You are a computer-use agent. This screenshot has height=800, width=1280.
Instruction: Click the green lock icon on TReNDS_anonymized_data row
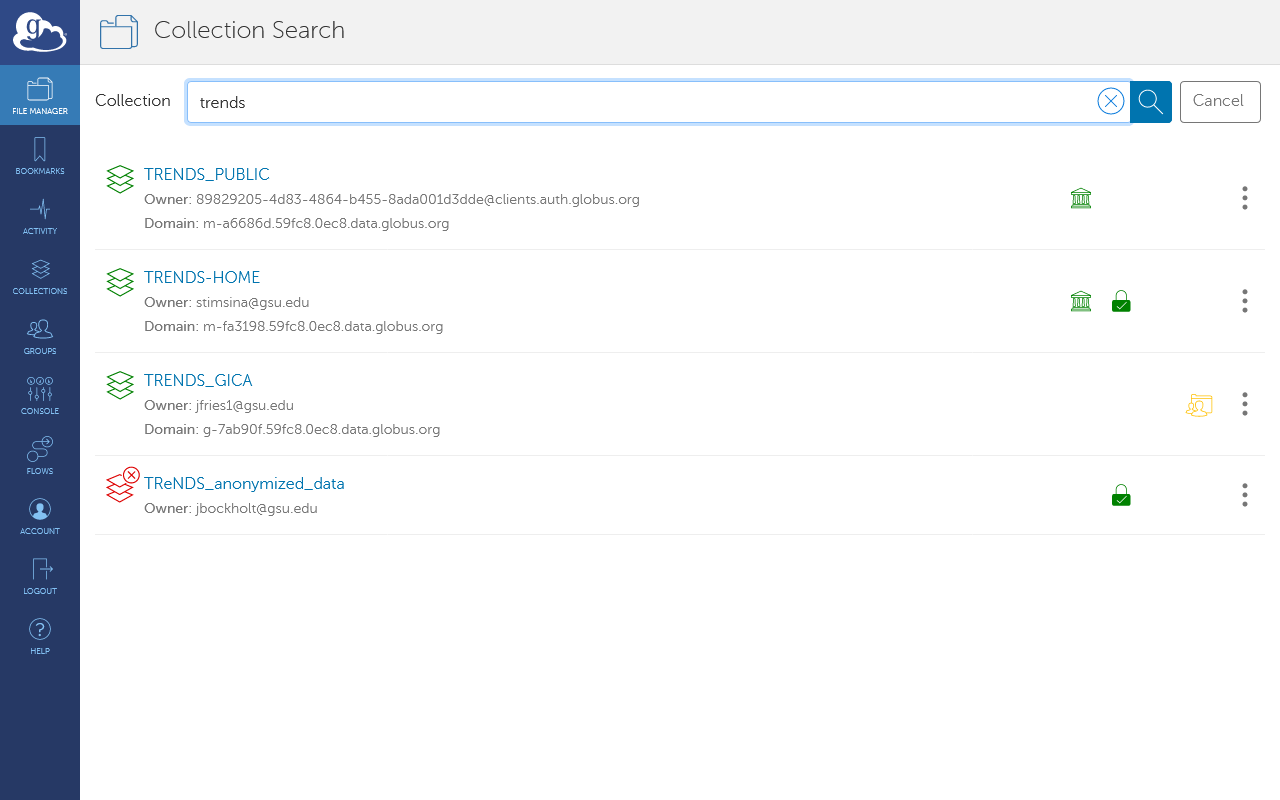click(1121, 495)
